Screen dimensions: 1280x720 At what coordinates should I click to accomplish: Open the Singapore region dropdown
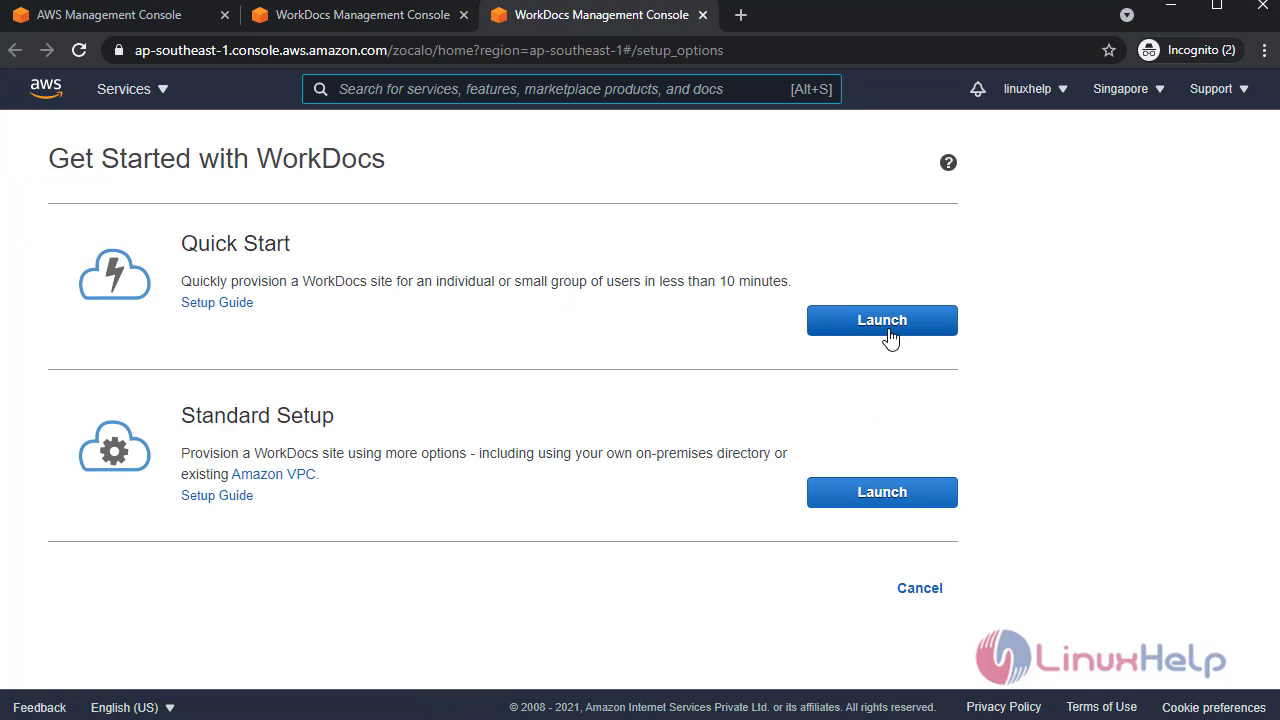[1129, 89]
